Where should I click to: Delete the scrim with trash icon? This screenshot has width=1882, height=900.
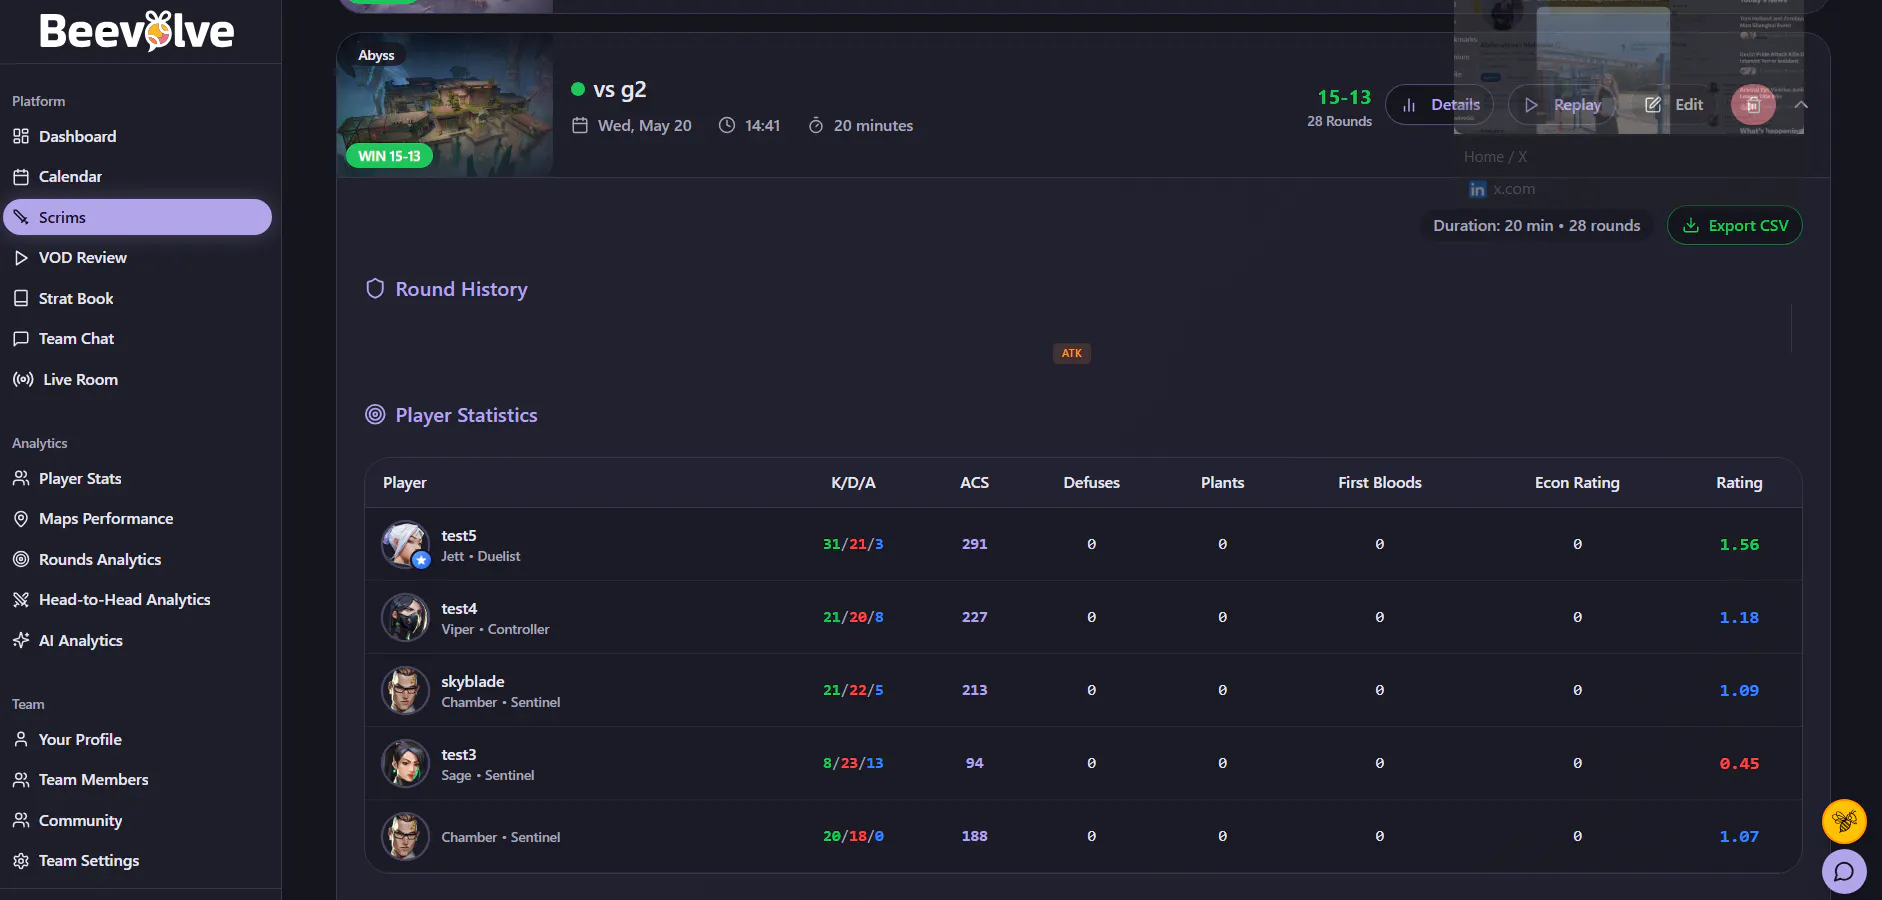1753,105
